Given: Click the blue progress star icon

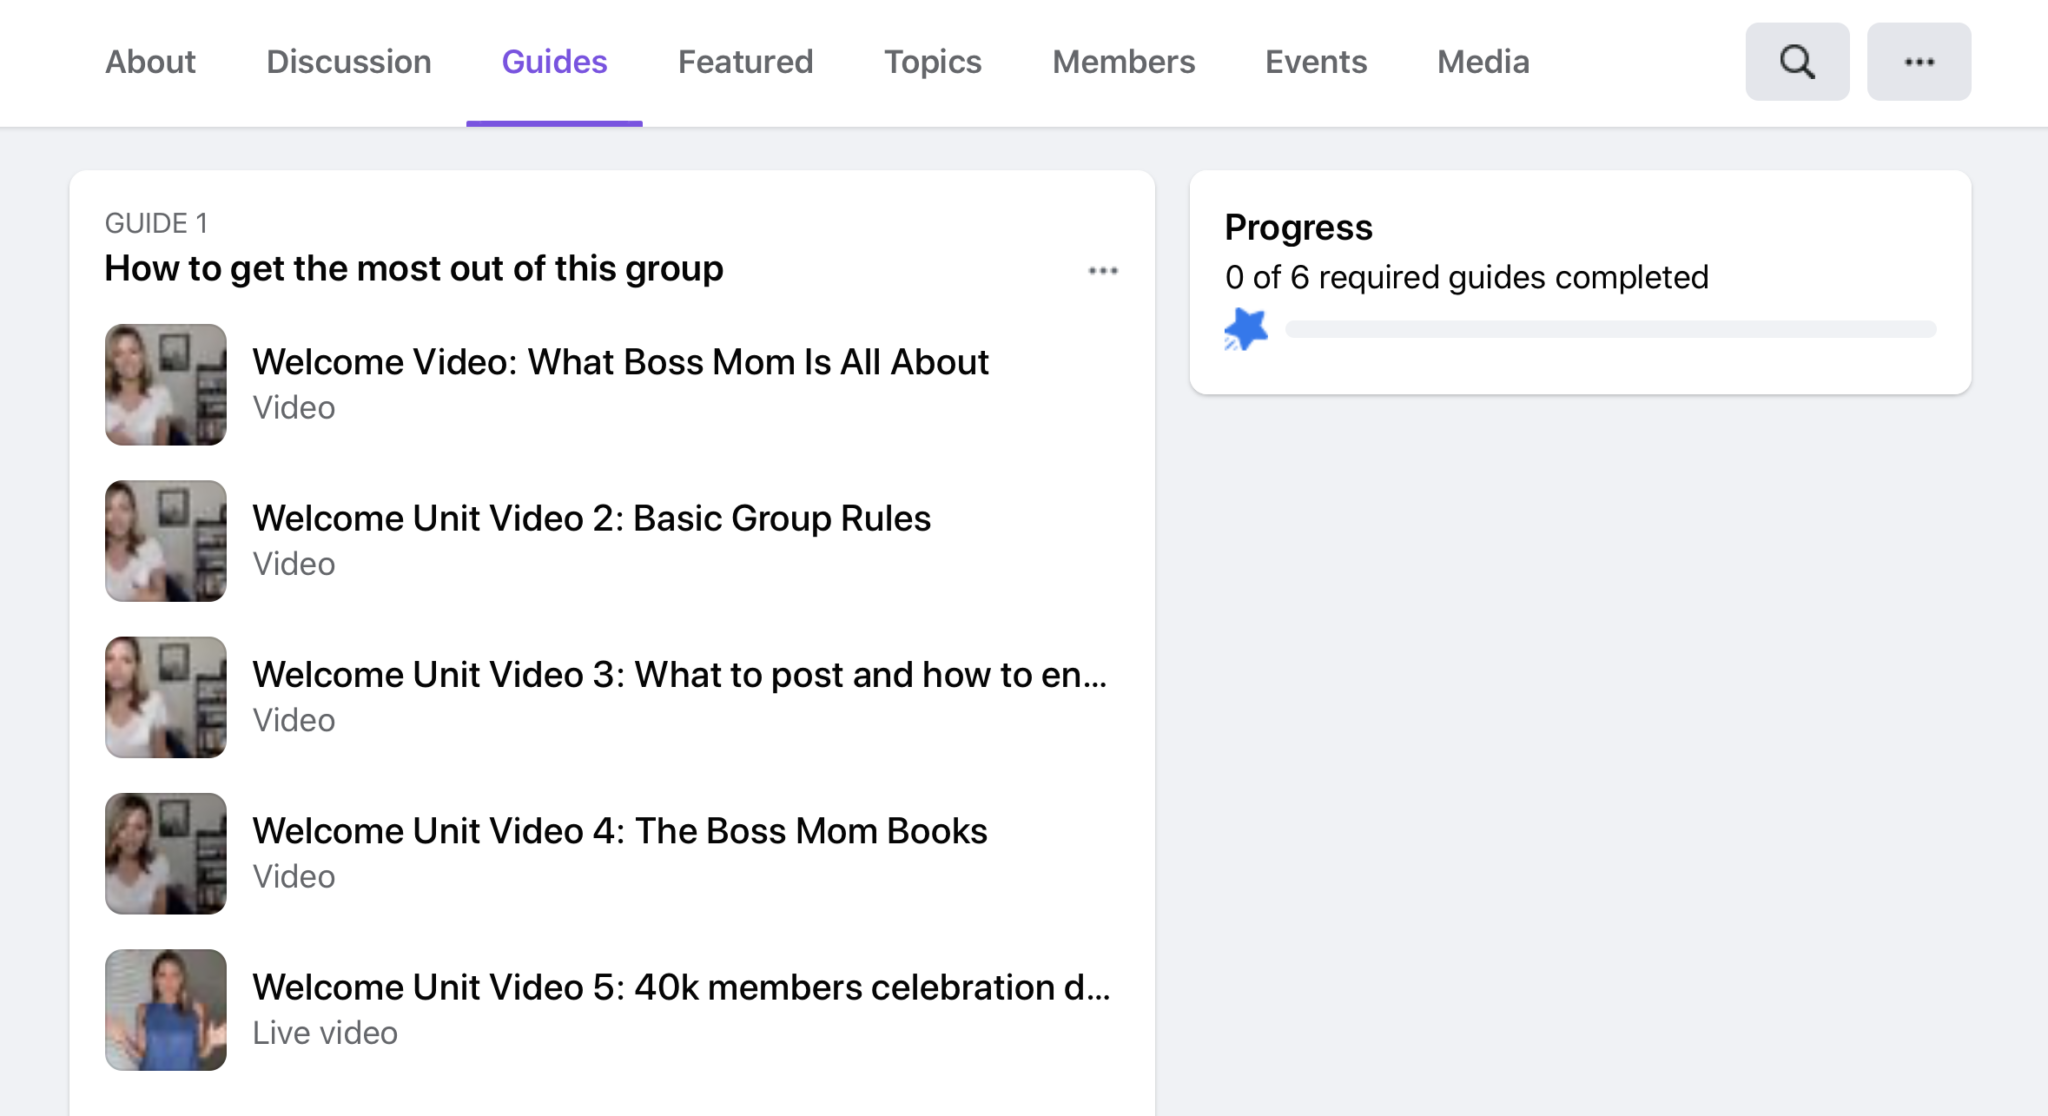Looking at the screenshot, I should tap(1246, 328).
